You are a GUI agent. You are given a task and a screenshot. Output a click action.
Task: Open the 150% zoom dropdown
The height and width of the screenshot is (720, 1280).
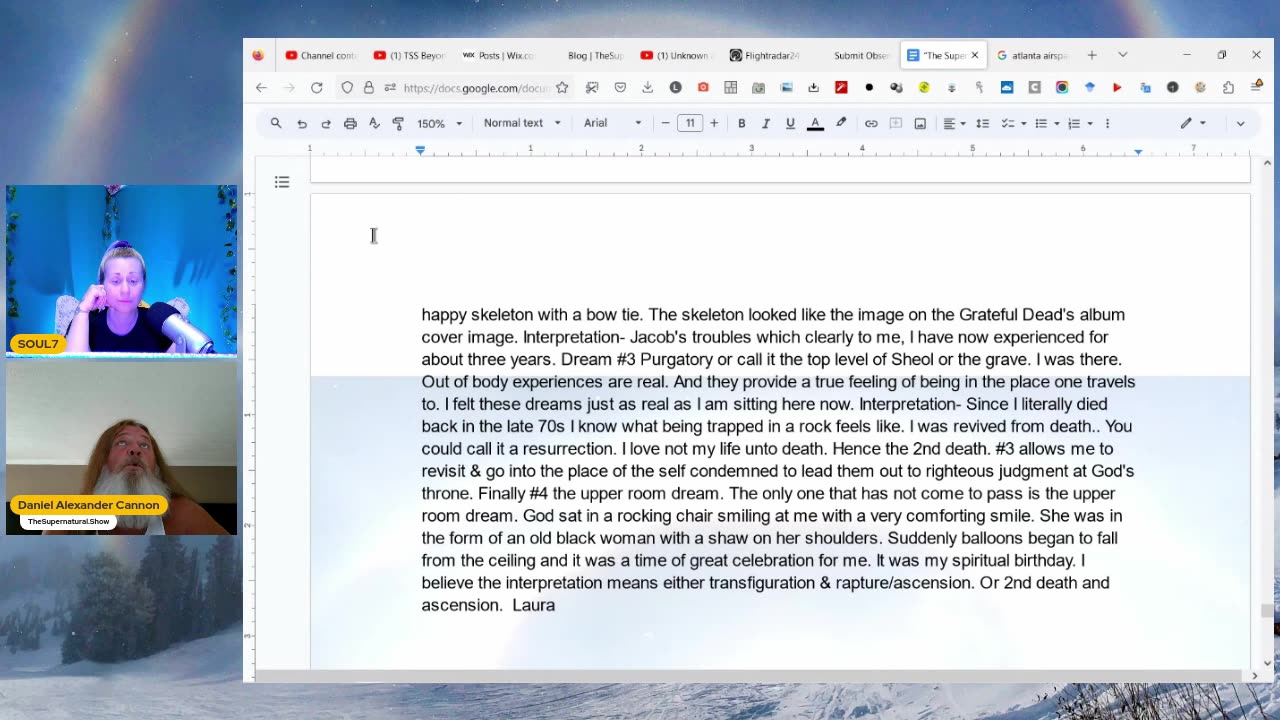pyautogui.click(x=439, y=123)
